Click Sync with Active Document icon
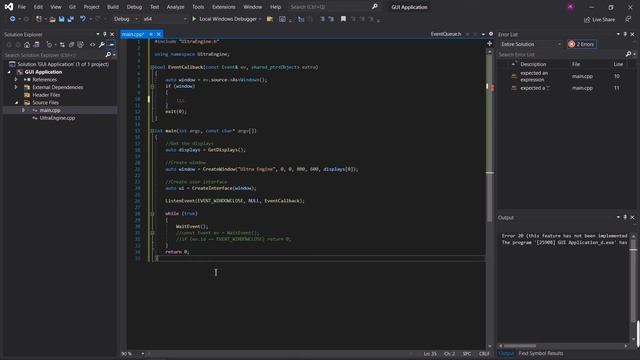This screenshot has height=360, width=640. point(62,45)
